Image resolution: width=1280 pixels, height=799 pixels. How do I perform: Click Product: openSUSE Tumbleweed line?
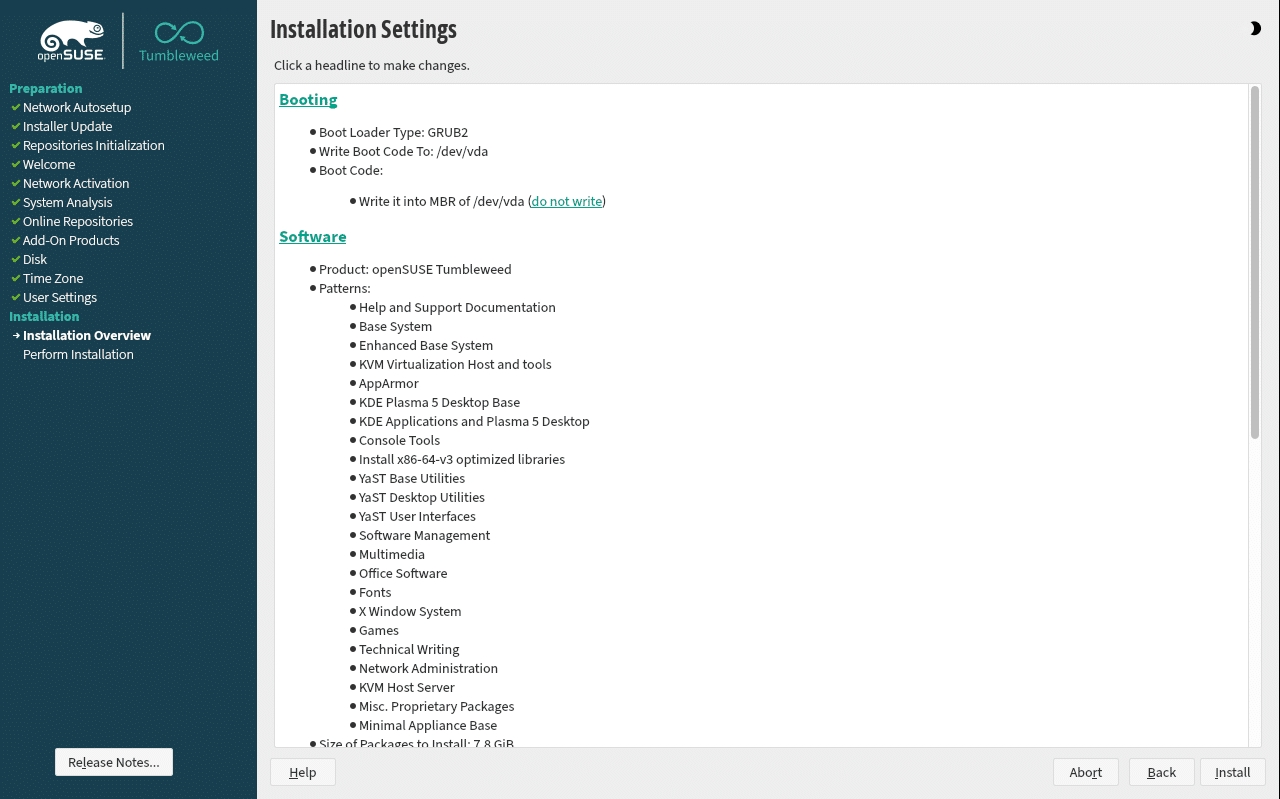point(415,269)
